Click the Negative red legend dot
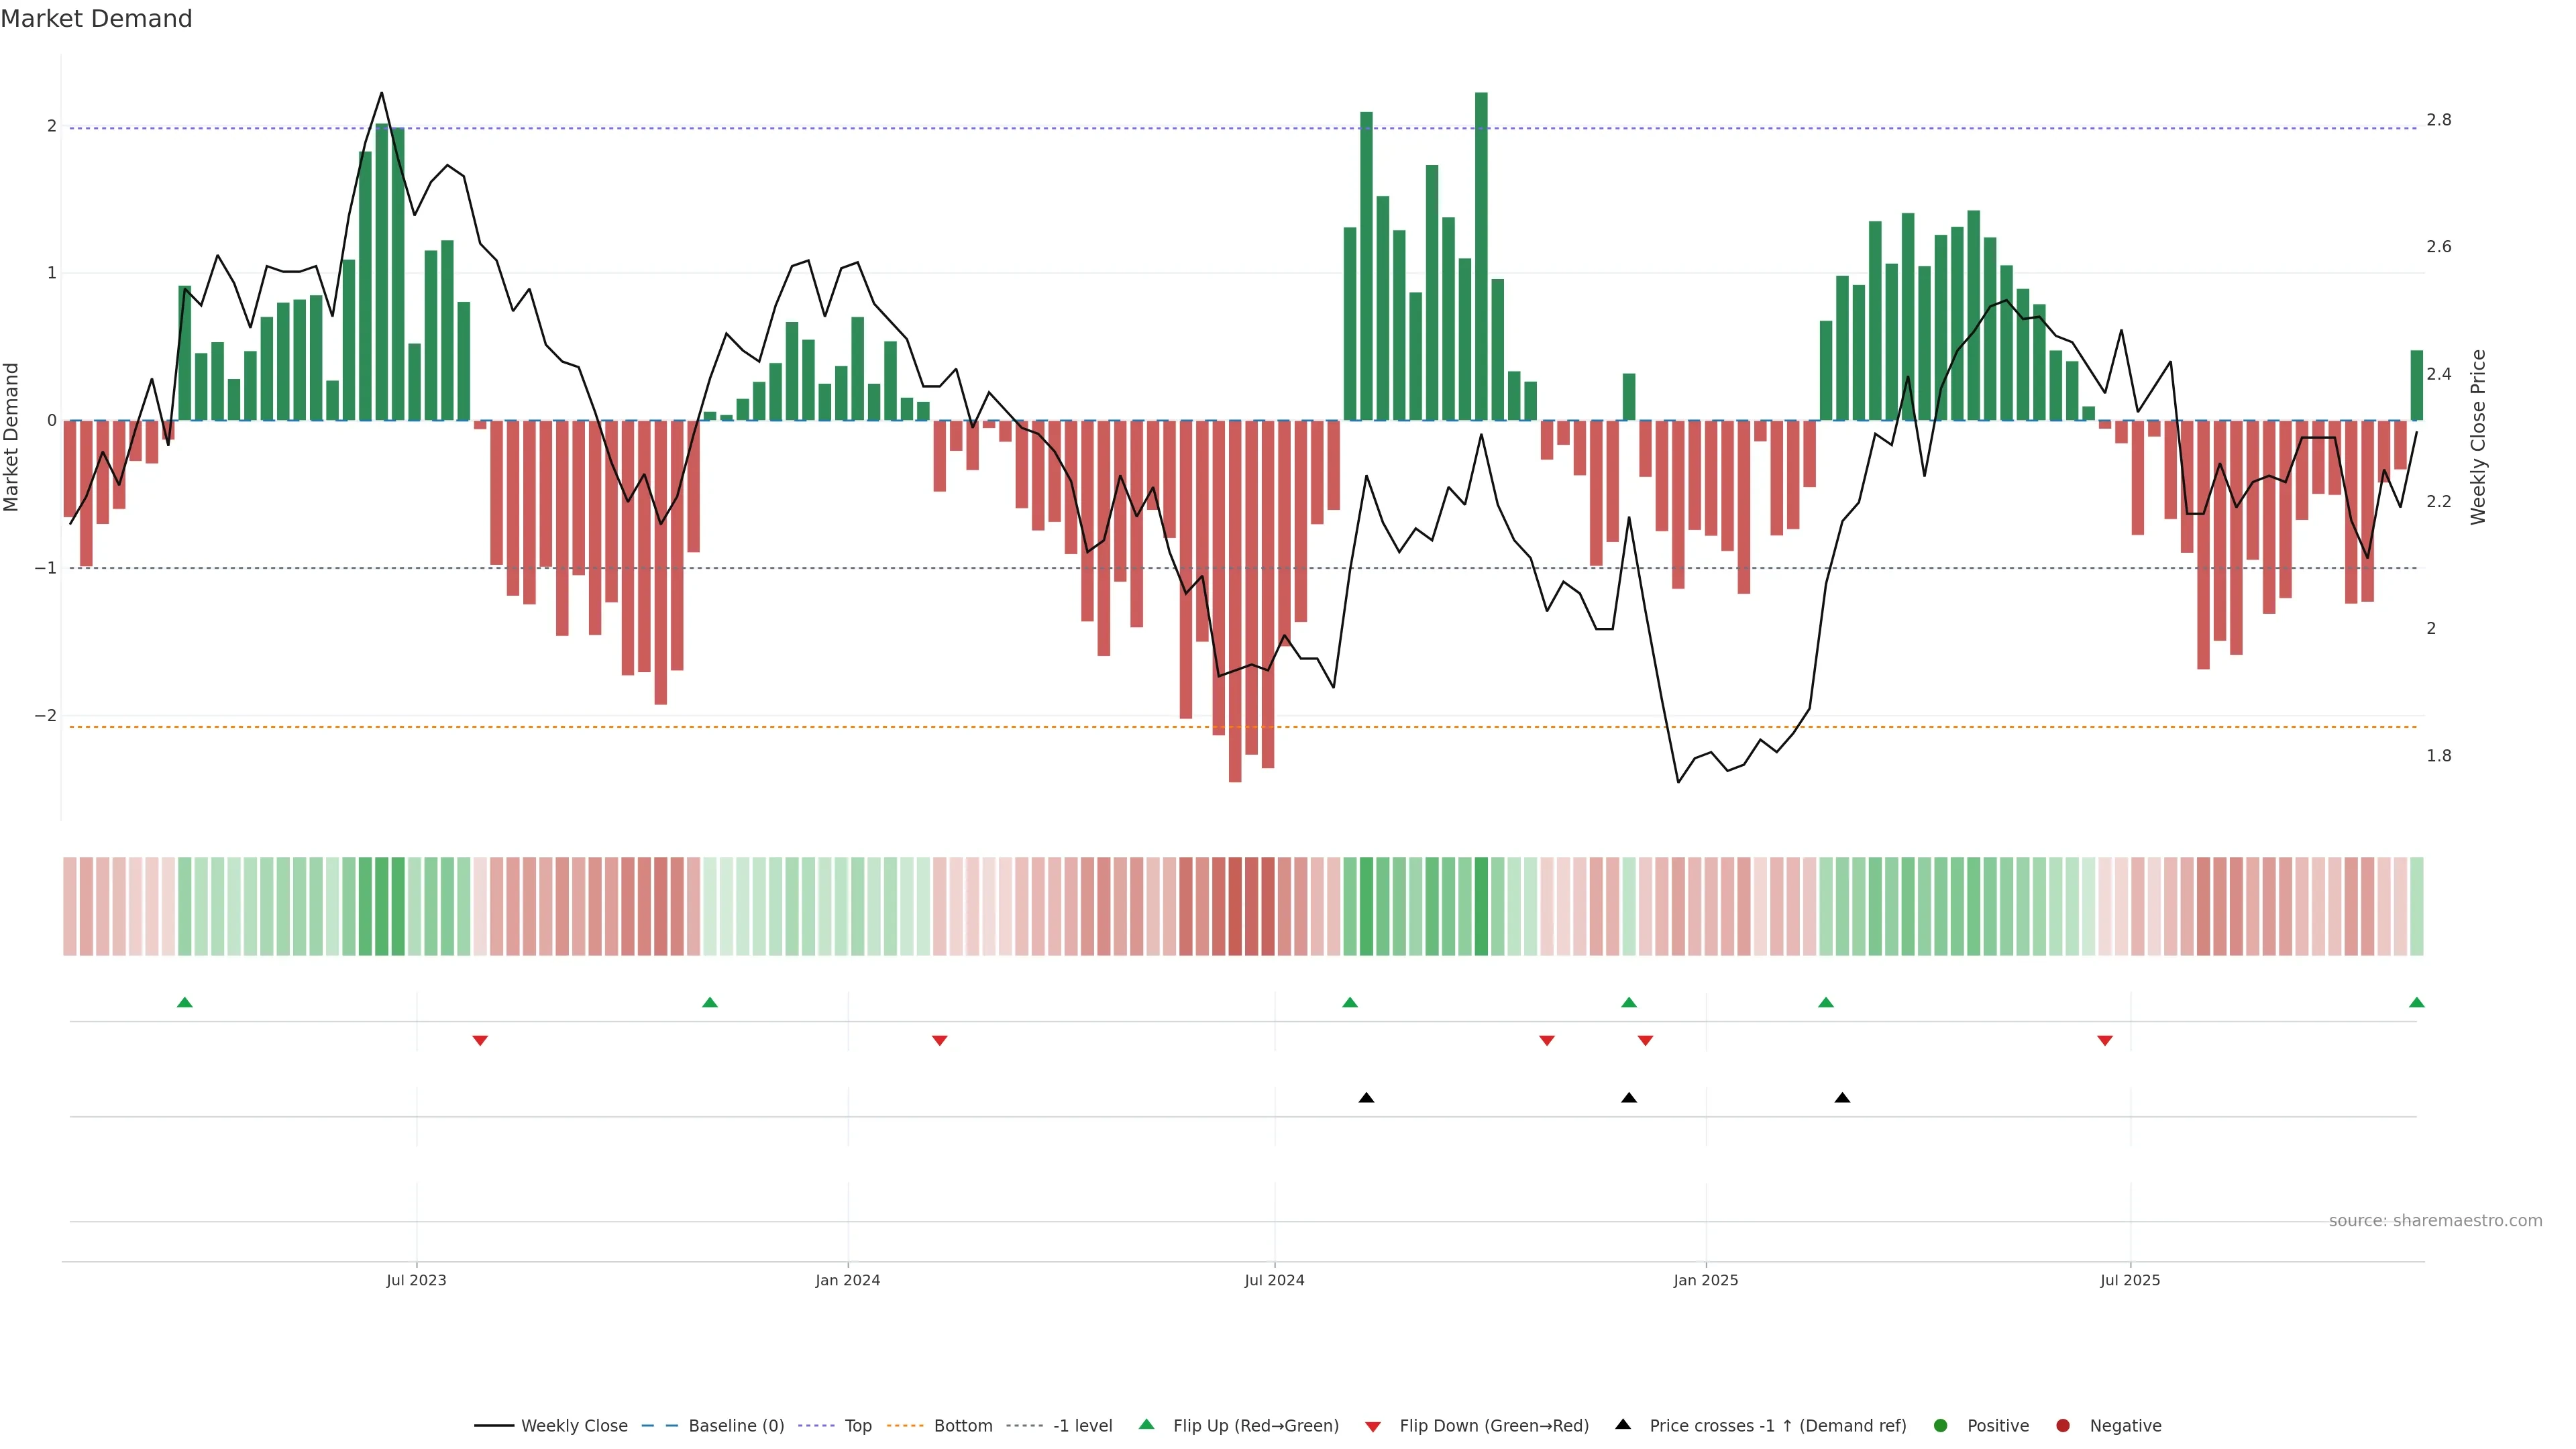 pos(2063,1426)
